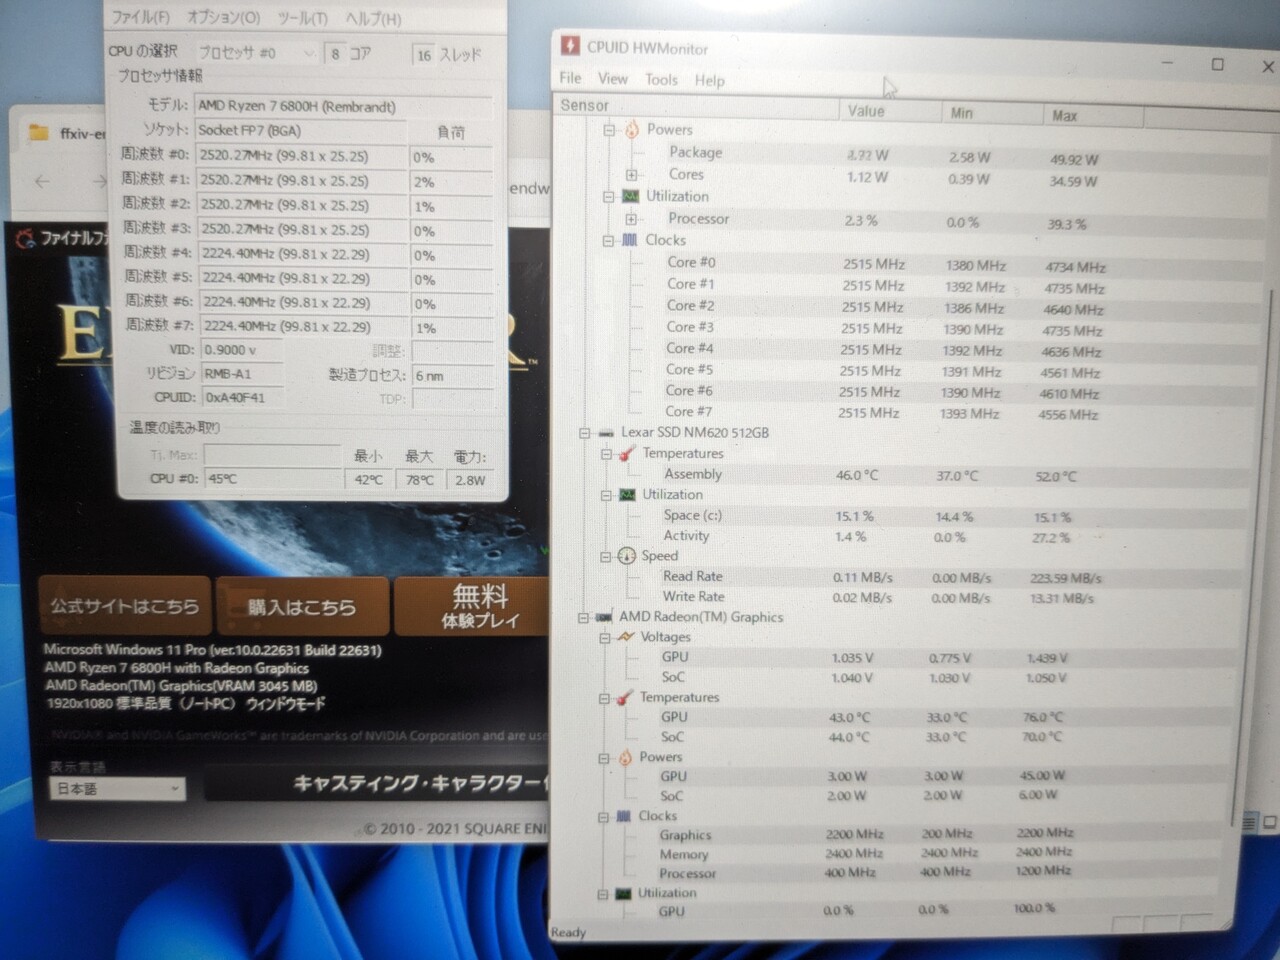1280x960 pixels.
Task: Collapse the GPU Clocks node above Graphics
Action: pos(603,817)
